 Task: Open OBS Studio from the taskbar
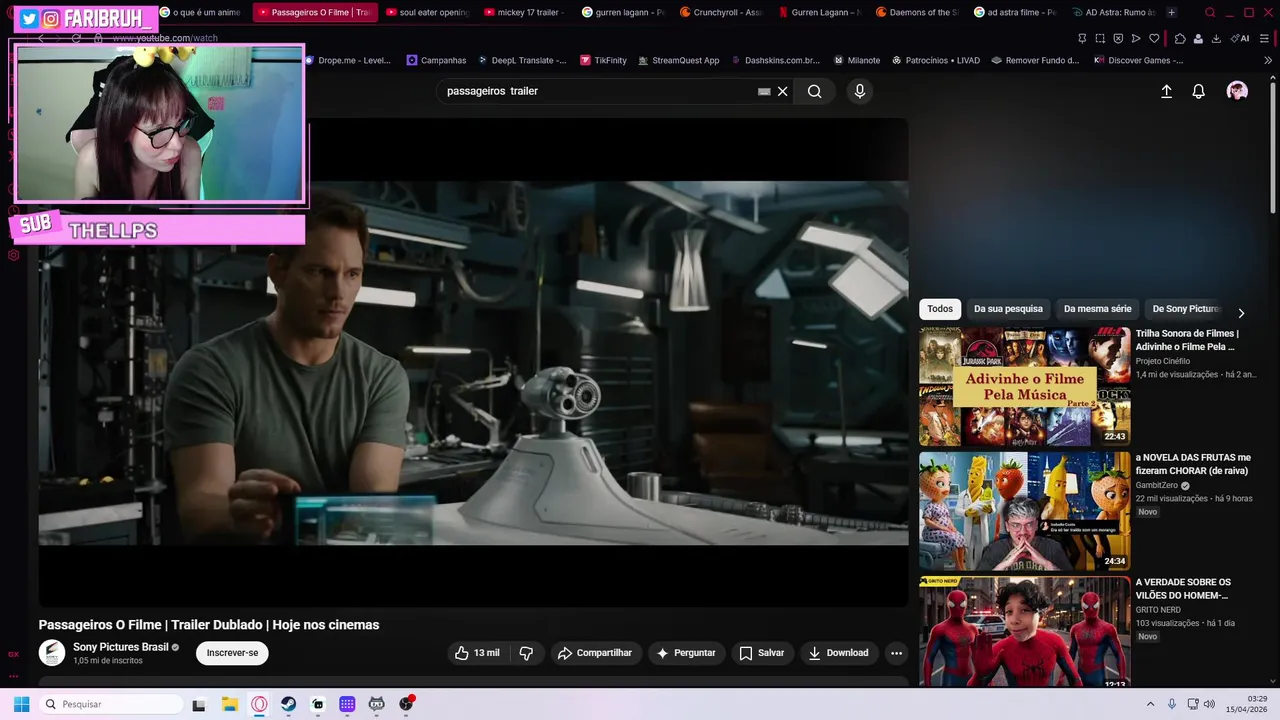(x=406, y=704)
